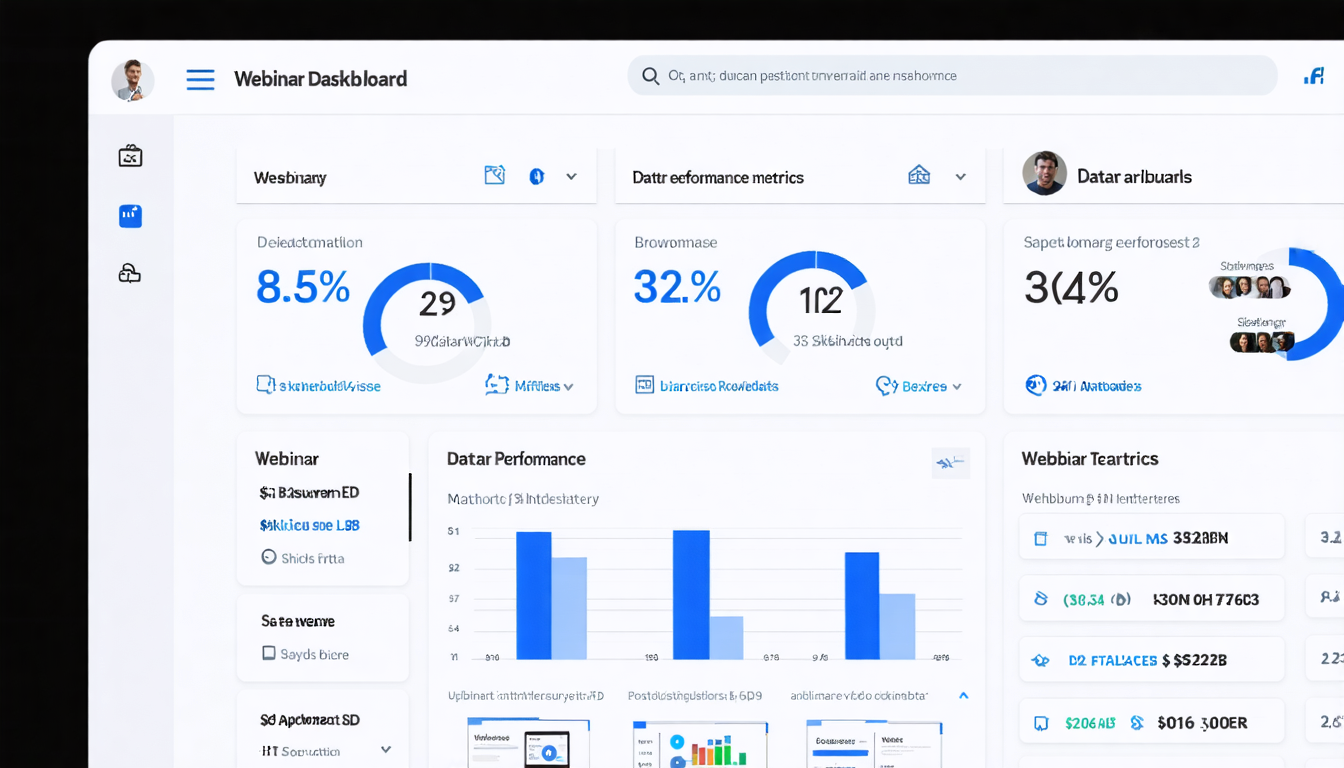
Task: Open the middle report thumbnail with colored bars
Action: coord(700,743)
